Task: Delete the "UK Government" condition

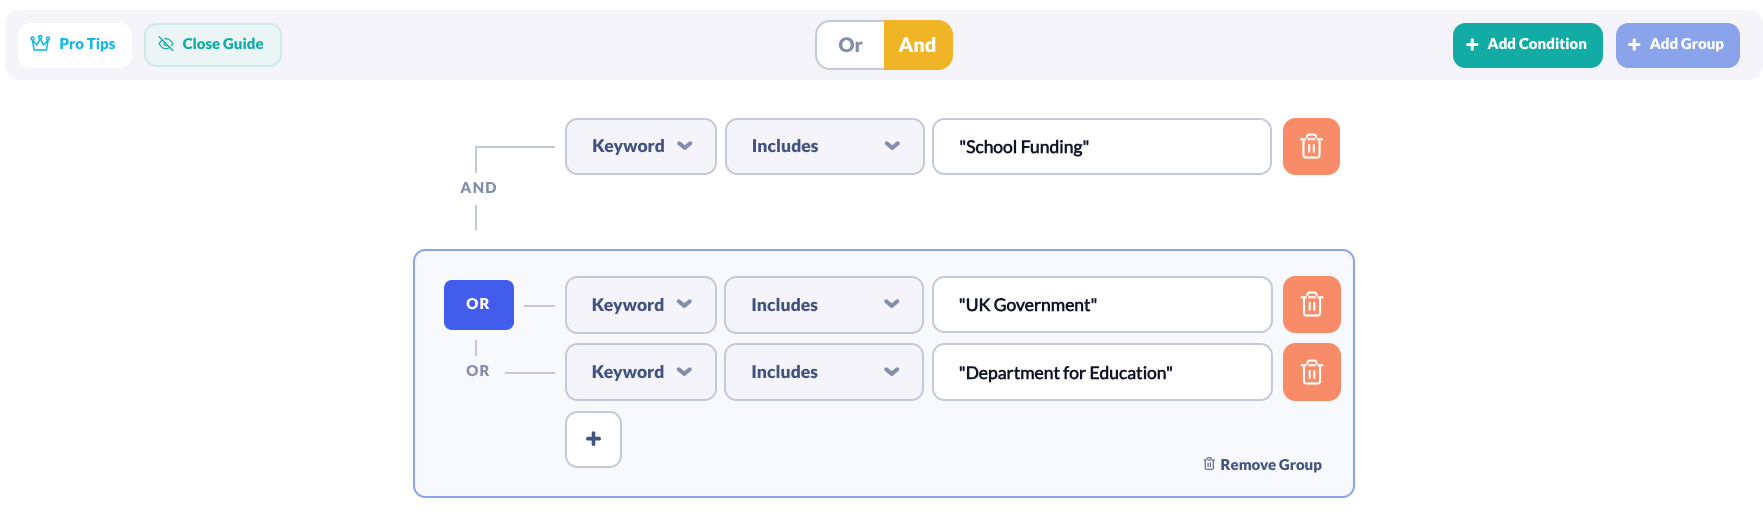Action: (1311, 305)
